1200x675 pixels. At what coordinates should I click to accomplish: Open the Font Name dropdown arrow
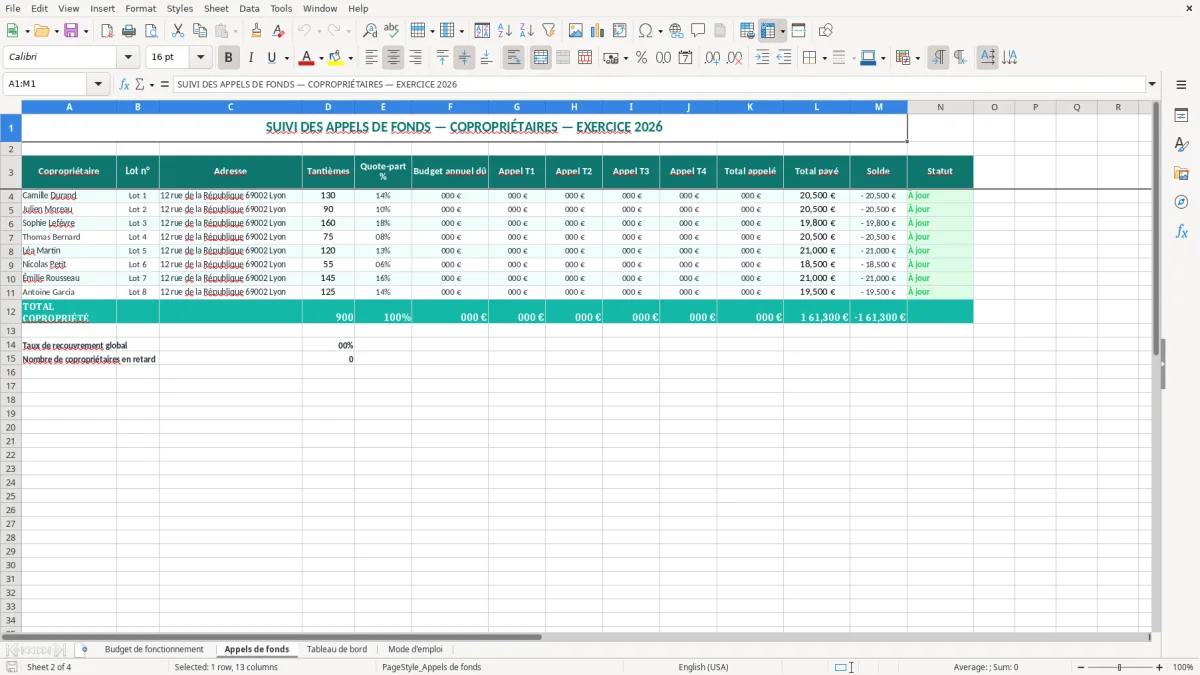[128, 58]
